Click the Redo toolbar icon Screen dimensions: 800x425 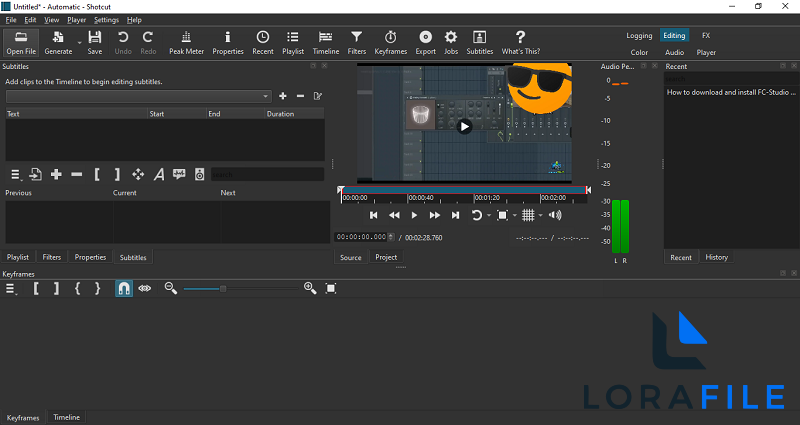click(148, 43)
